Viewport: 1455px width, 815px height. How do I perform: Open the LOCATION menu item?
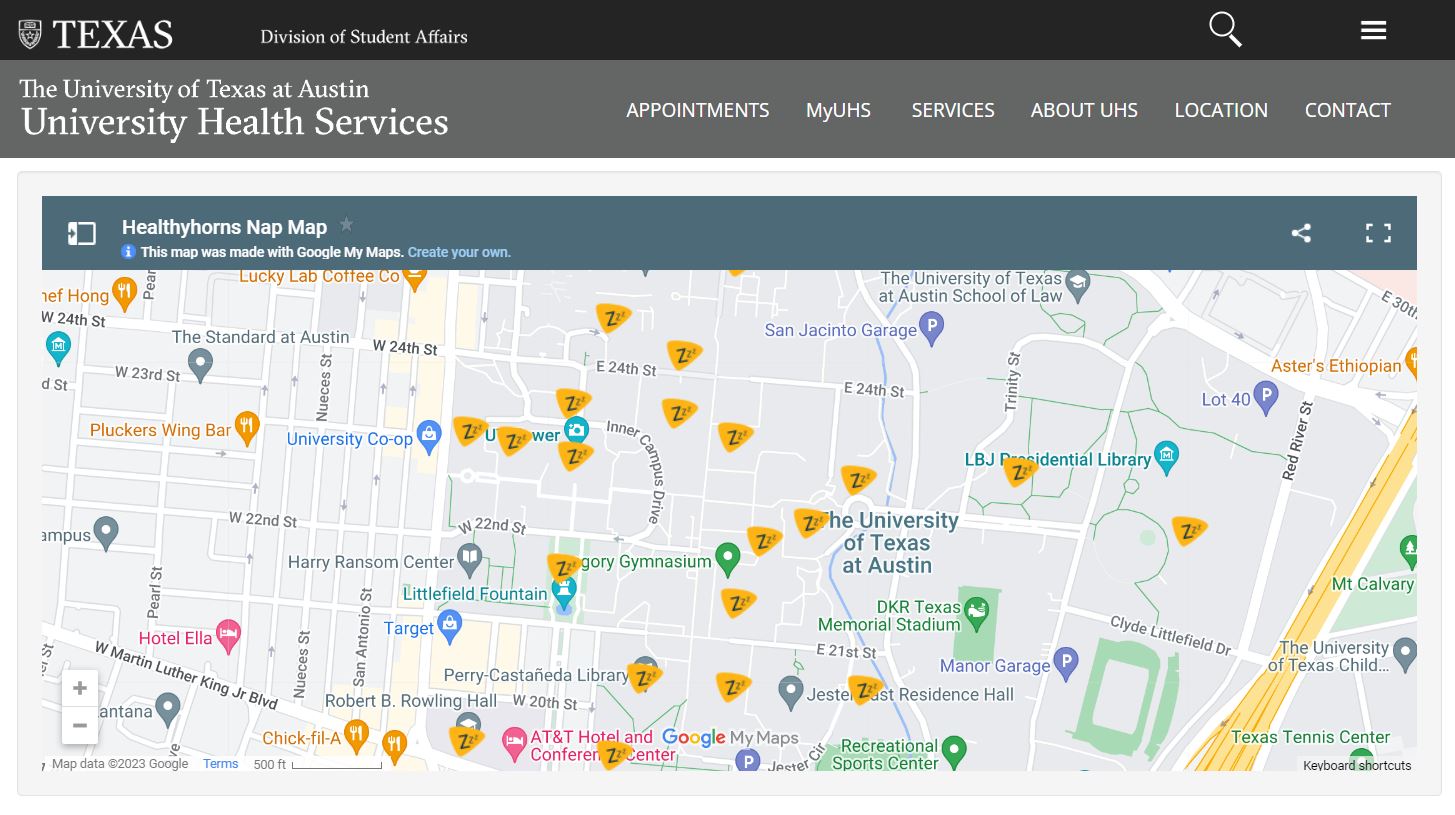1221,110
